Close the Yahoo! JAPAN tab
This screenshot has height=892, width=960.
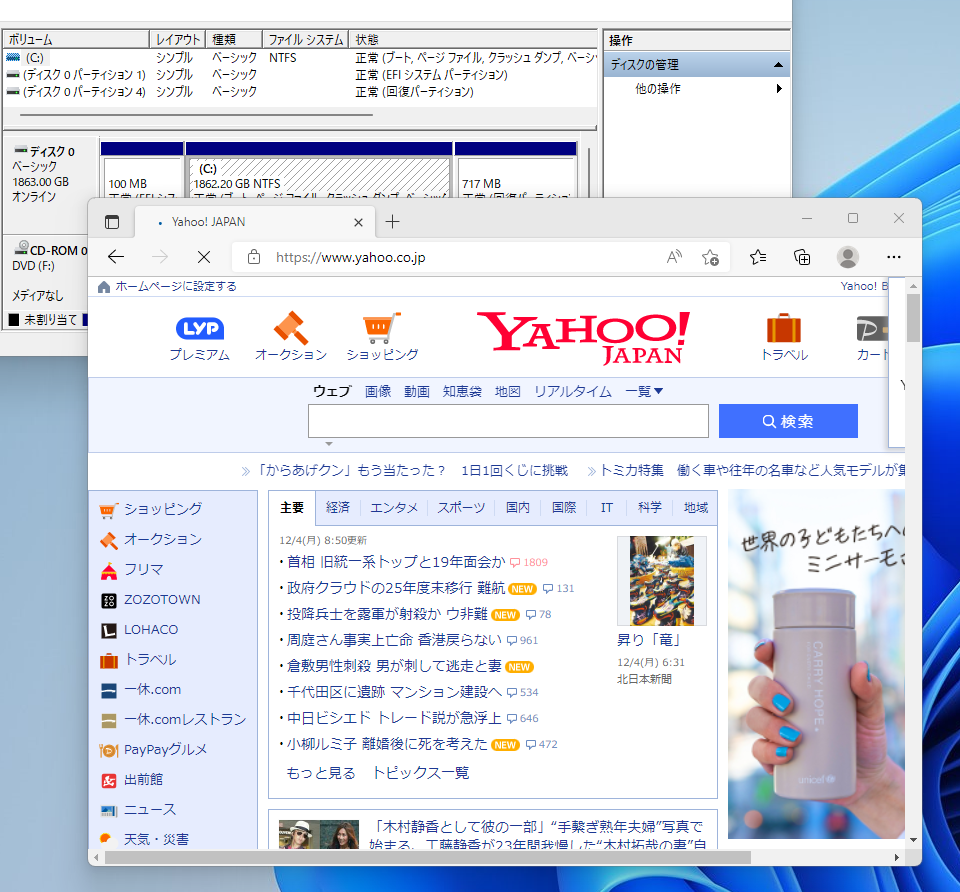359,222
